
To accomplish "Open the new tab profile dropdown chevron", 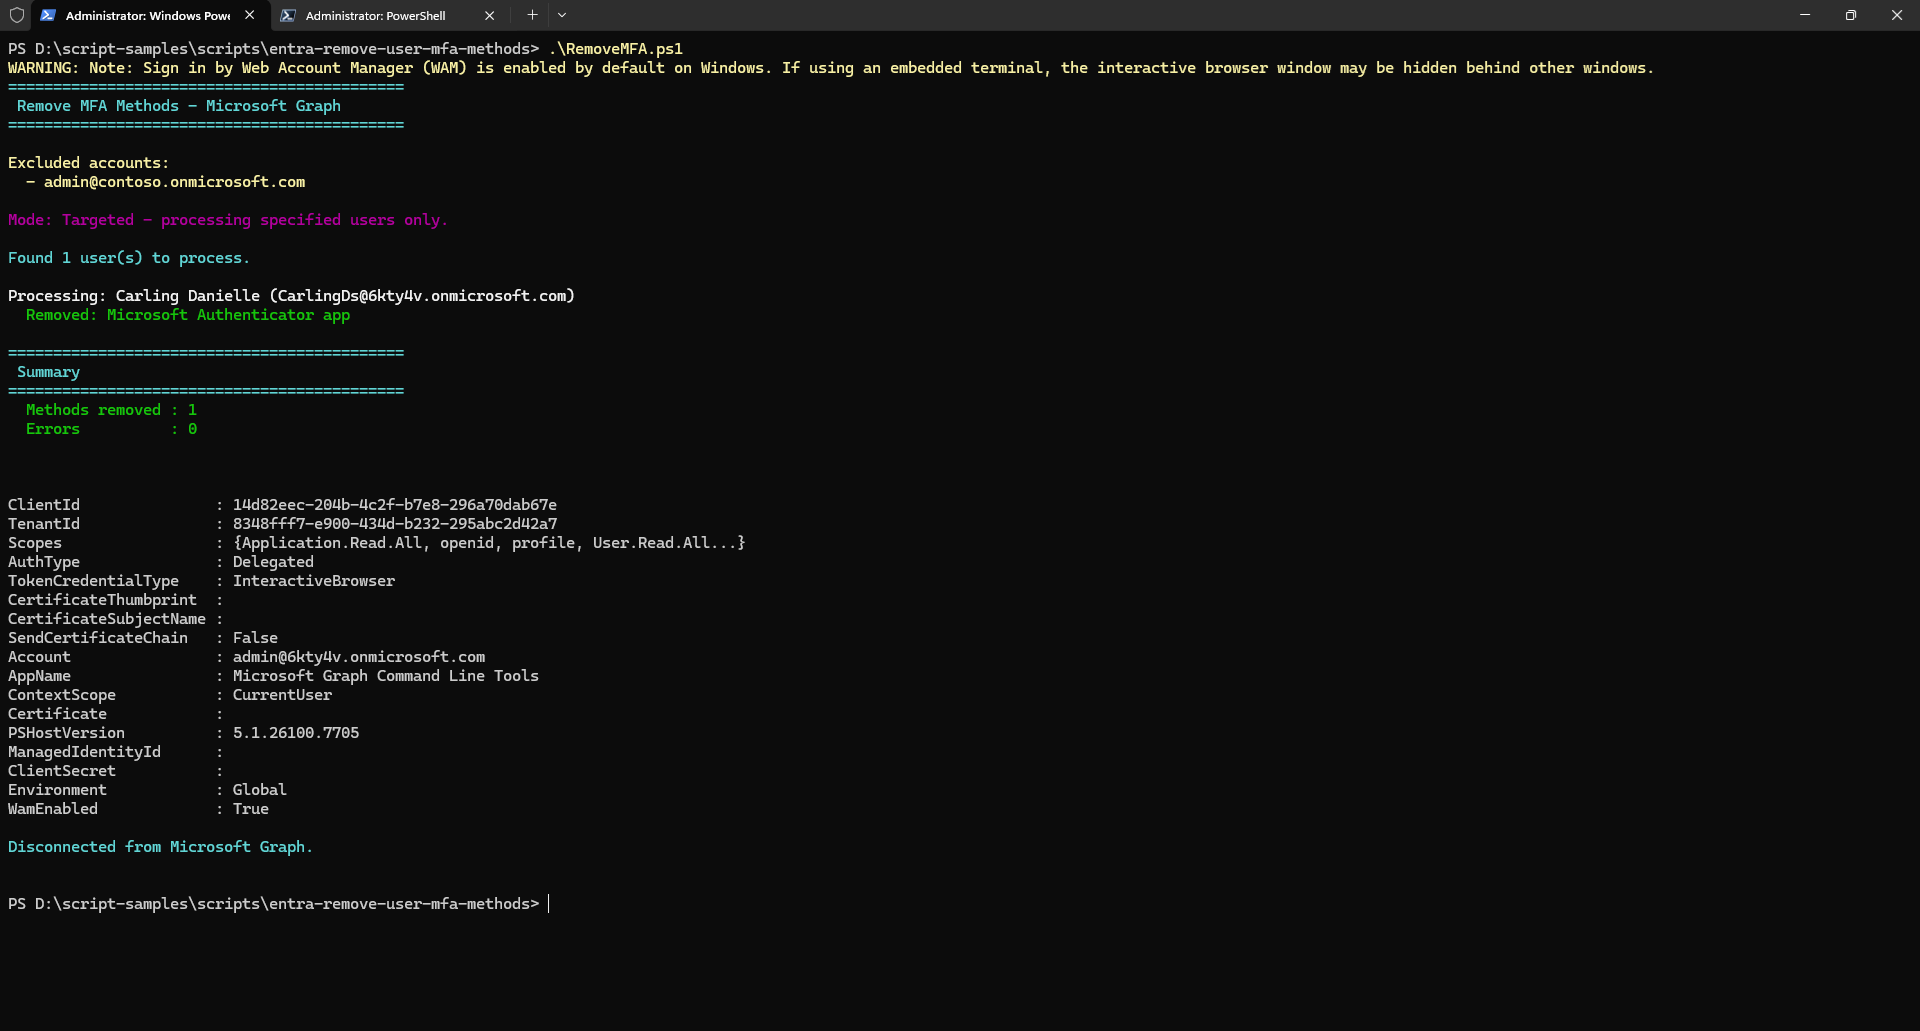I will [x=562, y=15].
